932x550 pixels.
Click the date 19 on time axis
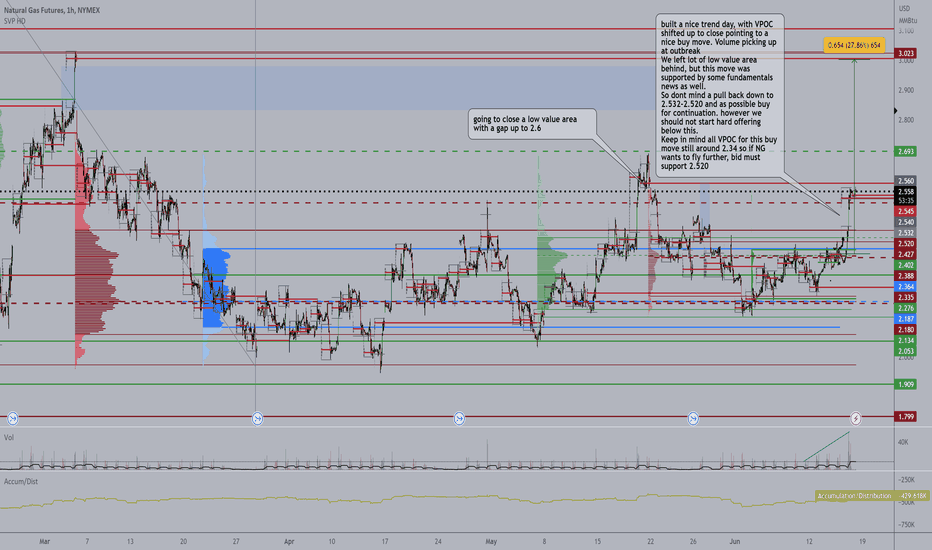862,541
